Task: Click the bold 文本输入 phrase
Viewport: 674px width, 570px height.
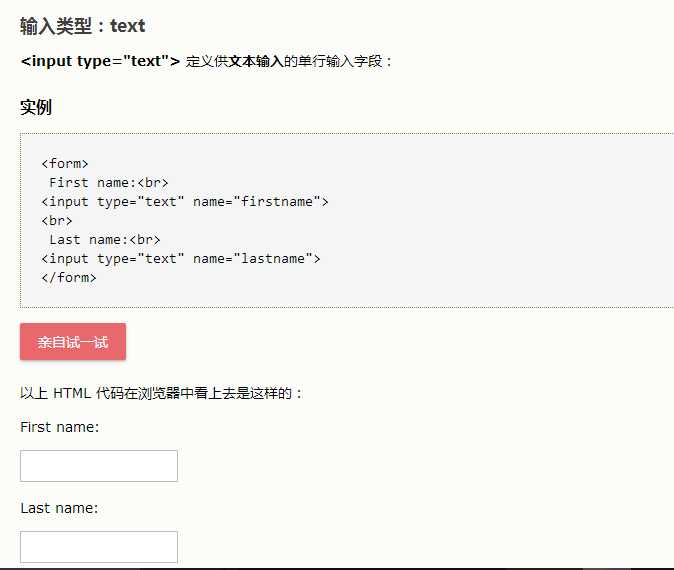Action: click(256, 61)
